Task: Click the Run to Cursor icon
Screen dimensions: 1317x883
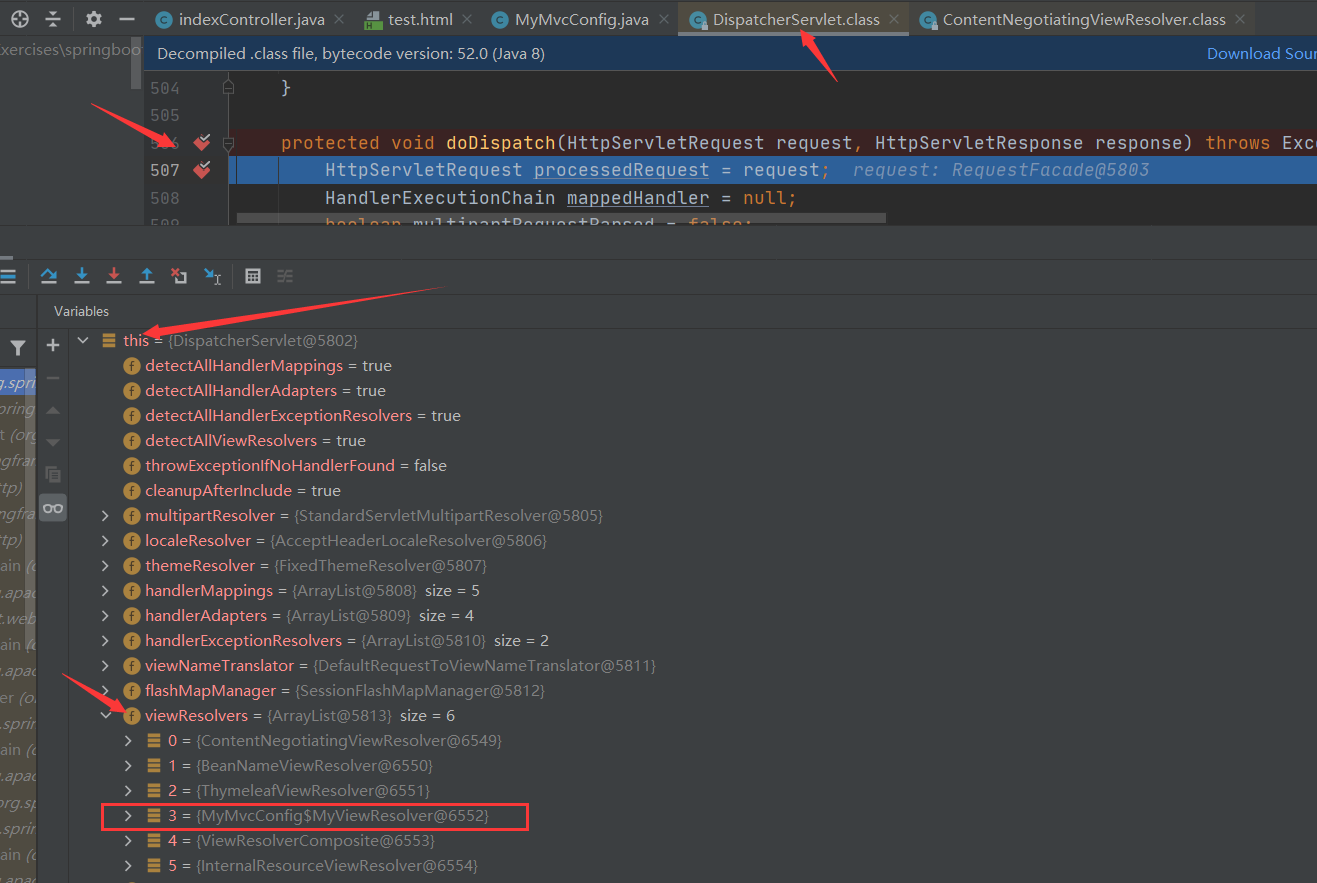Action: coord(212,275)
